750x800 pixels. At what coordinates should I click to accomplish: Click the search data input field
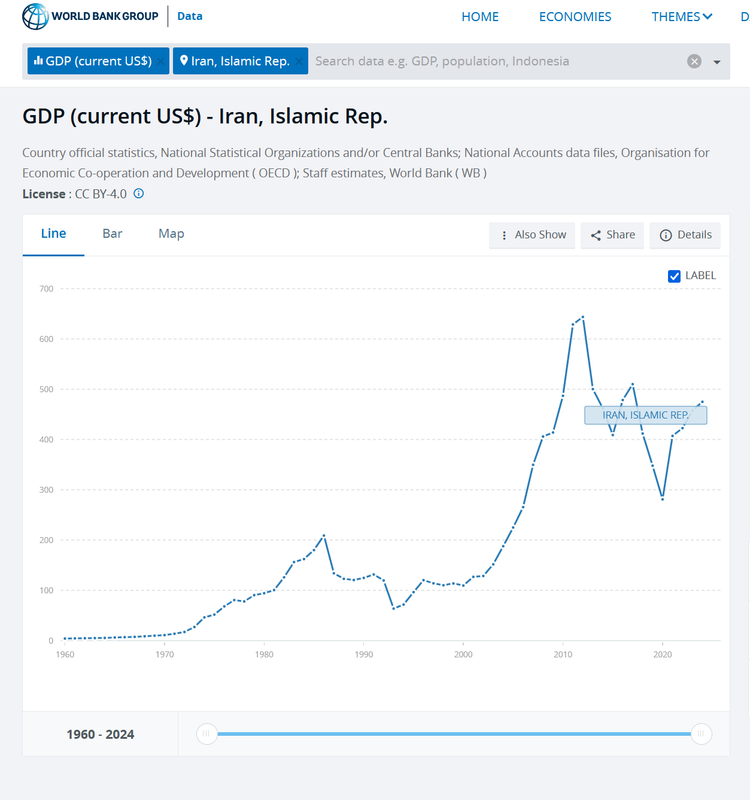tap(490, 61)
